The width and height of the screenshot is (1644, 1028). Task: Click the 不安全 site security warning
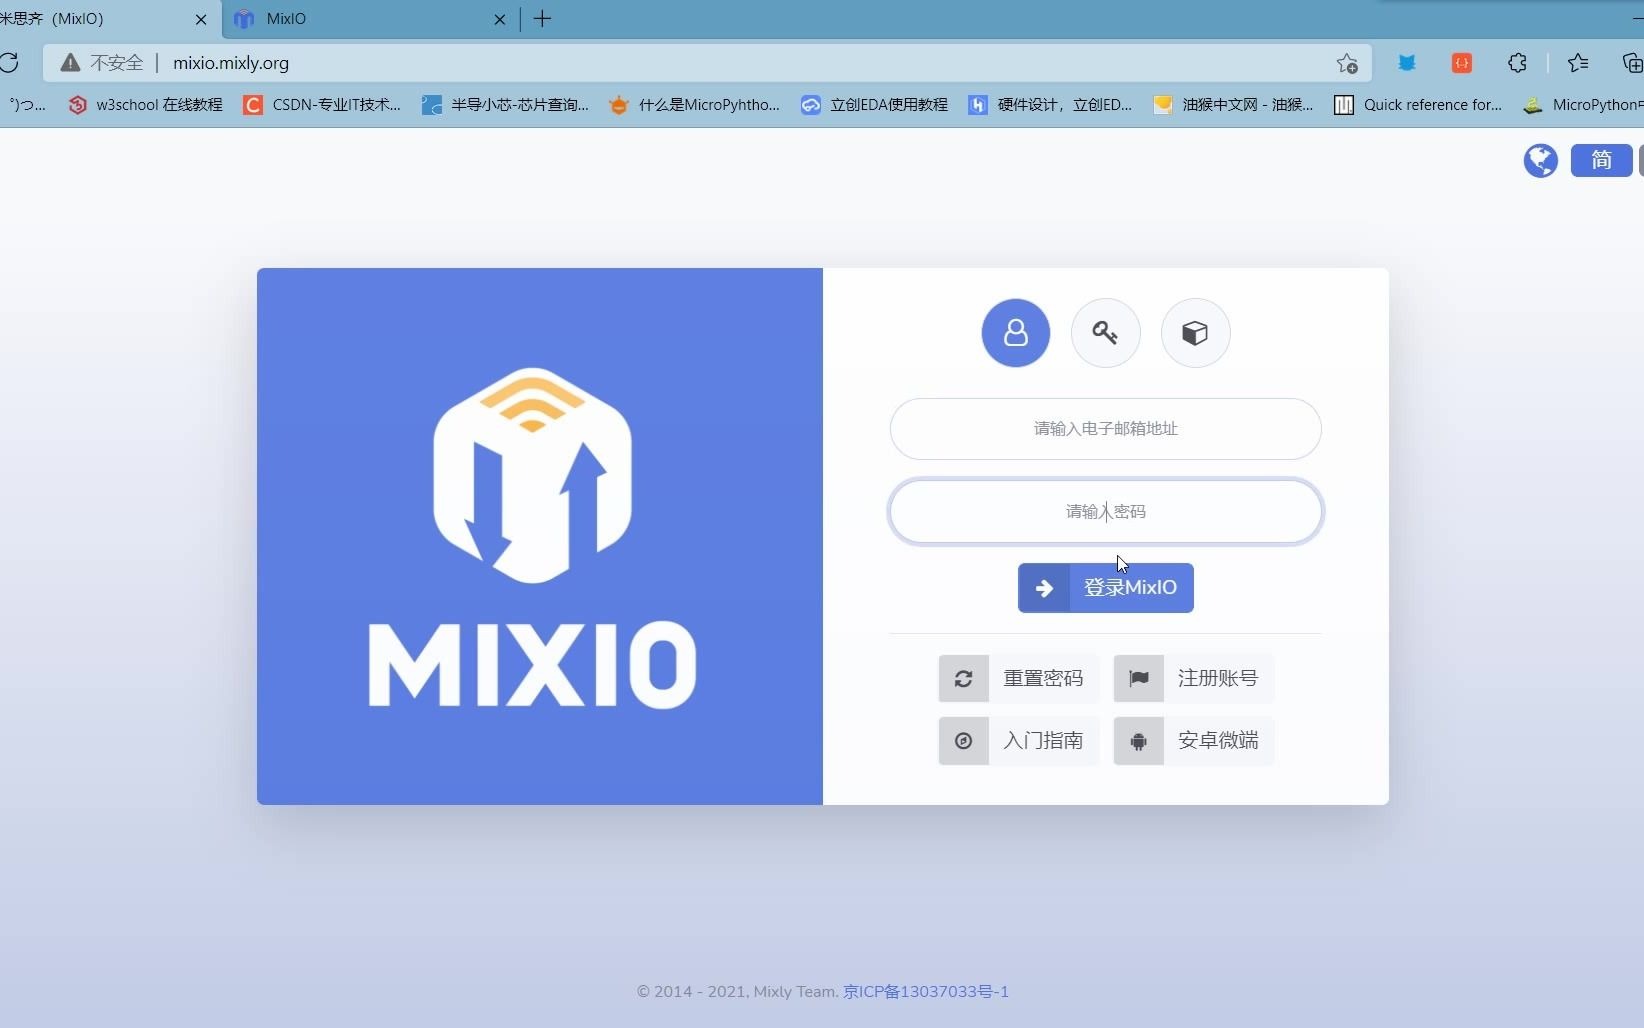(102, 63)
